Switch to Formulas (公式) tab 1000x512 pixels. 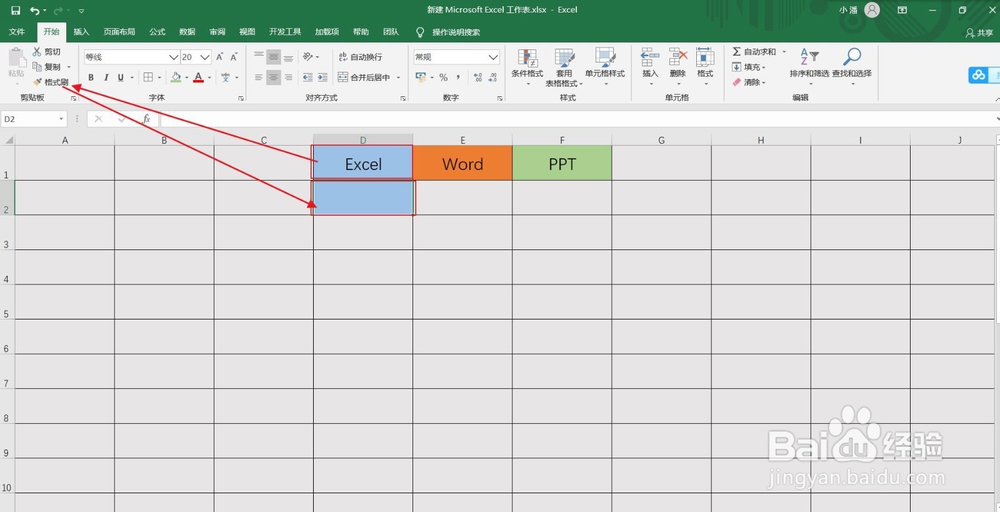(x=157, y=32)
